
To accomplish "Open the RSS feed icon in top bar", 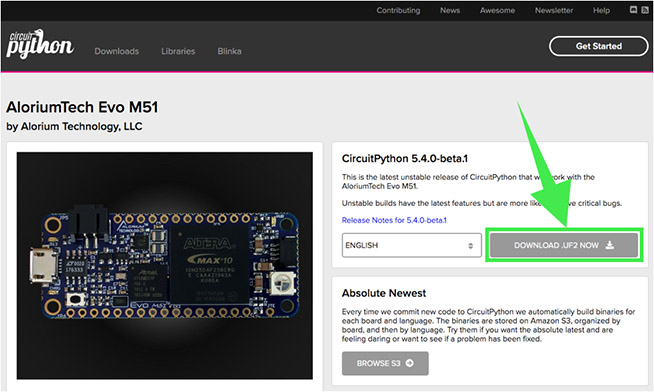I will click(x=644, y=10).
